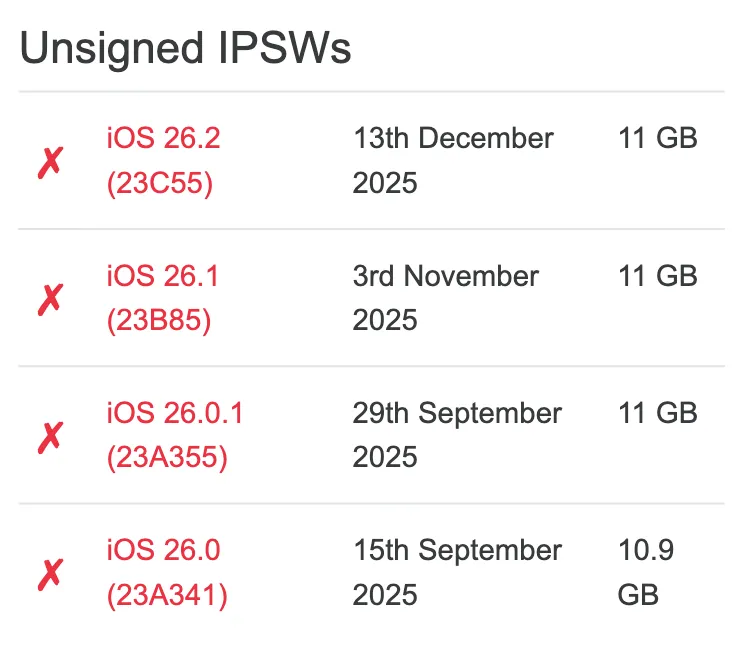Click the 23C55 build number text
This screenshot has height=646, width=750.
[x=160, y=185]
